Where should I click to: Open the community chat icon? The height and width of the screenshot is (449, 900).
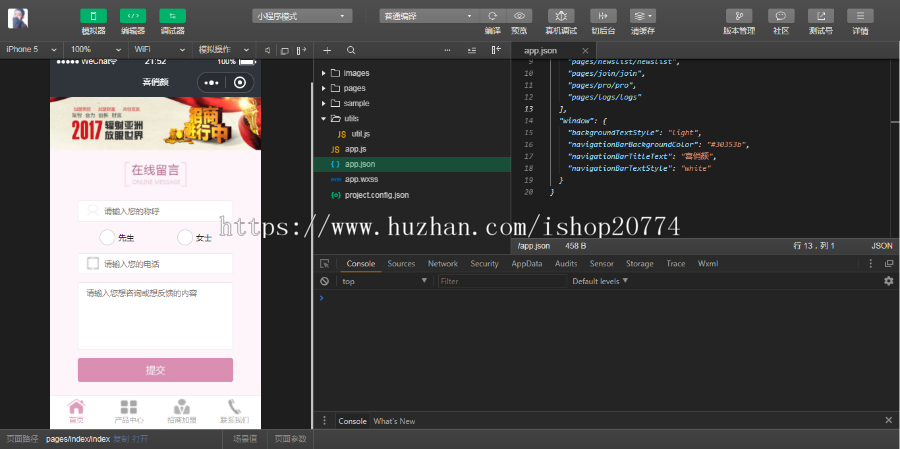point(781,16)
